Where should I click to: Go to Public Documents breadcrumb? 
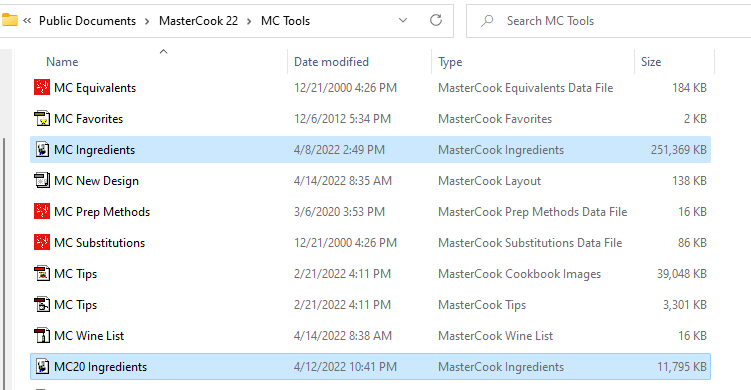click(x=87, y=21)
